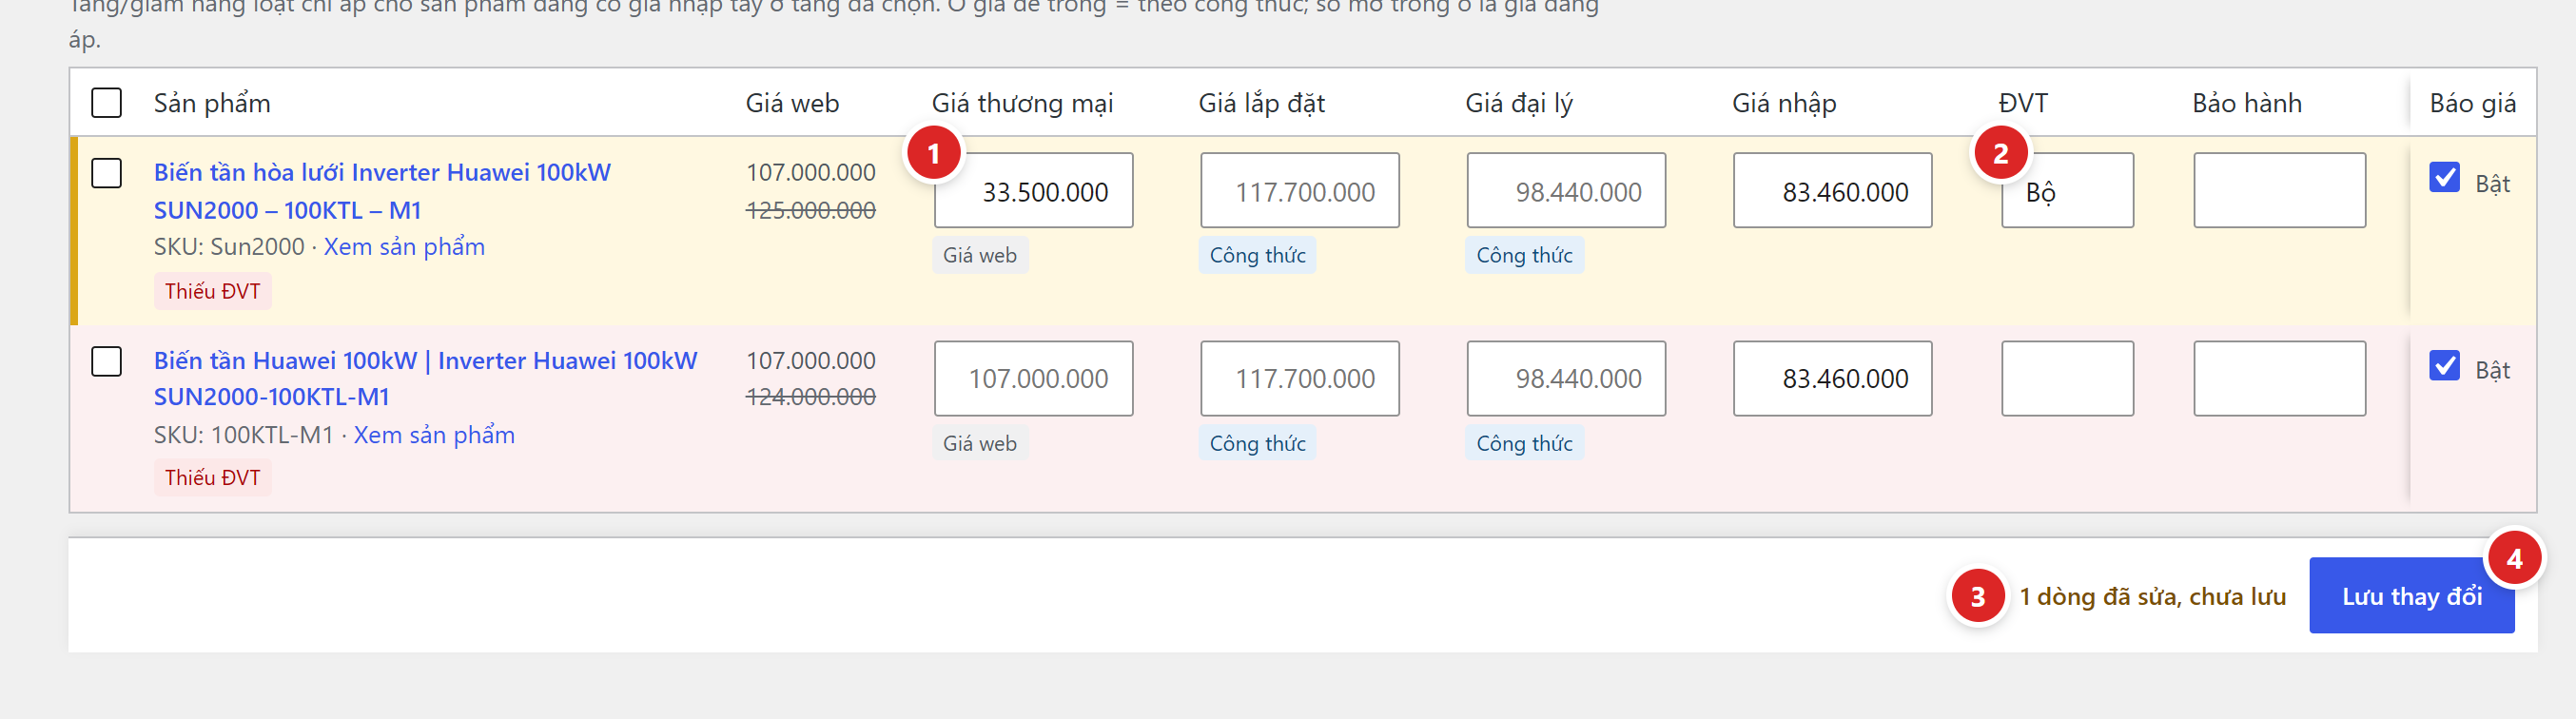Toggle Báo giá Bật for 100KTL-M1 row
The height and width of the screenshot is (719, 2576).
click(2444, 365)
